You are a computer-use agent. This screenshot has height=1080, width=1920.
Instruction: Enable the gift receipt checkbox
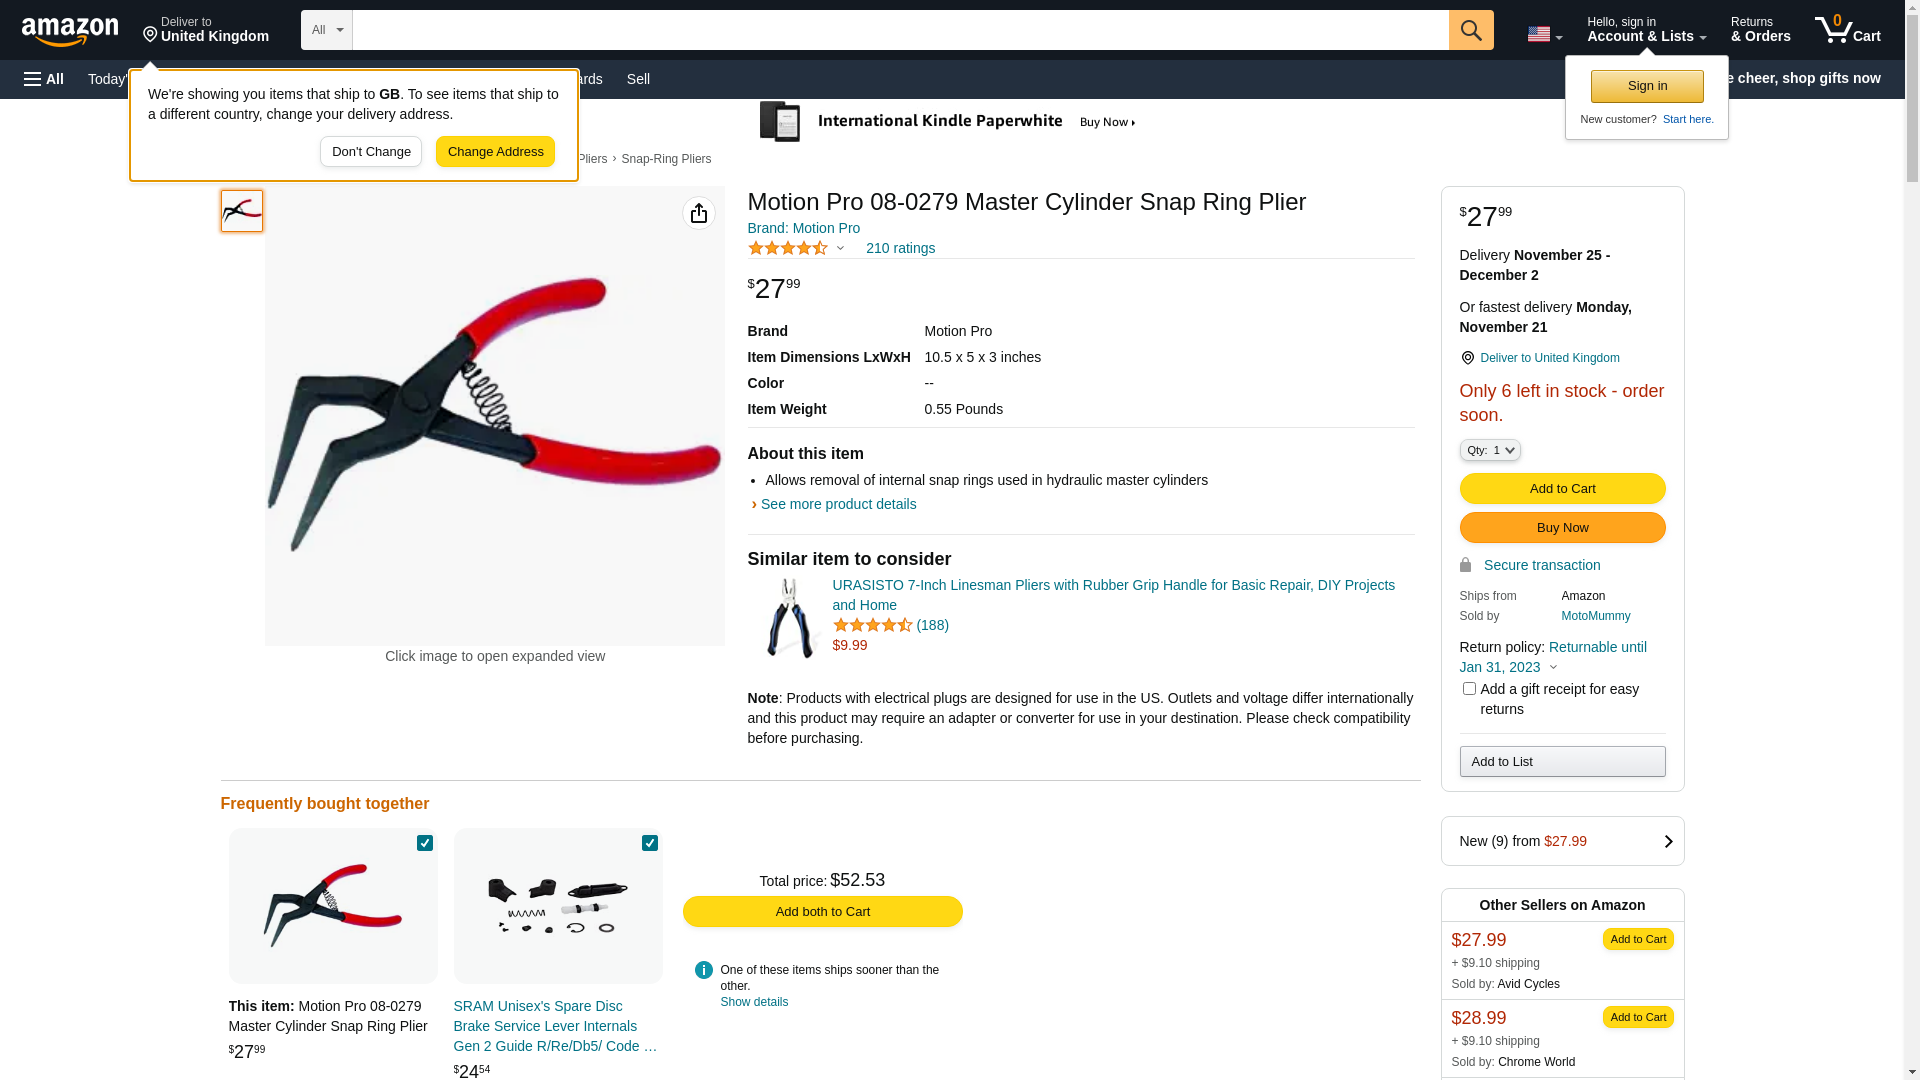(x=1469, y=689)
